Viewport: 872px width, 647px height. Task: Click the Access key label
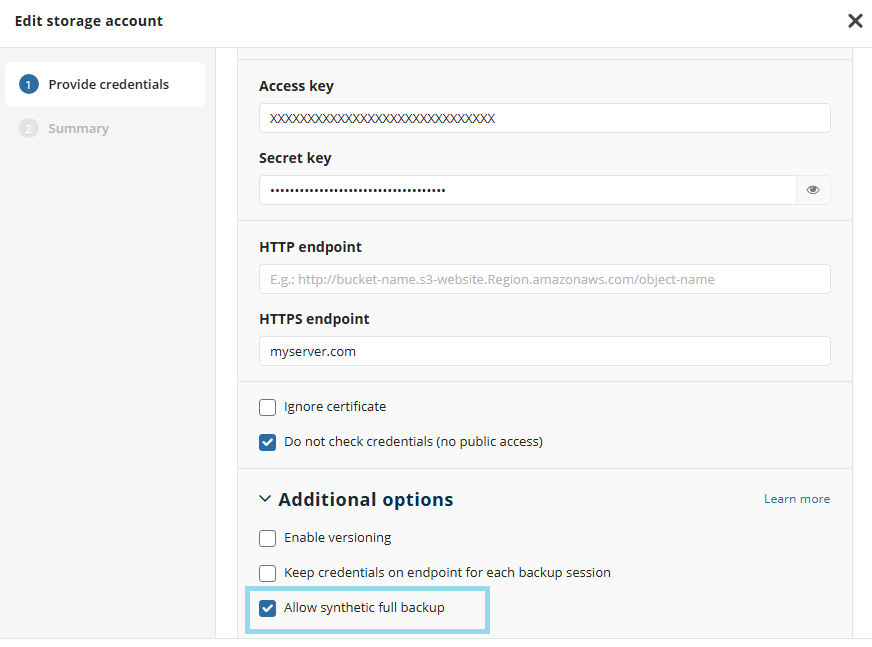pyautogui.click(x=296, y=86)
